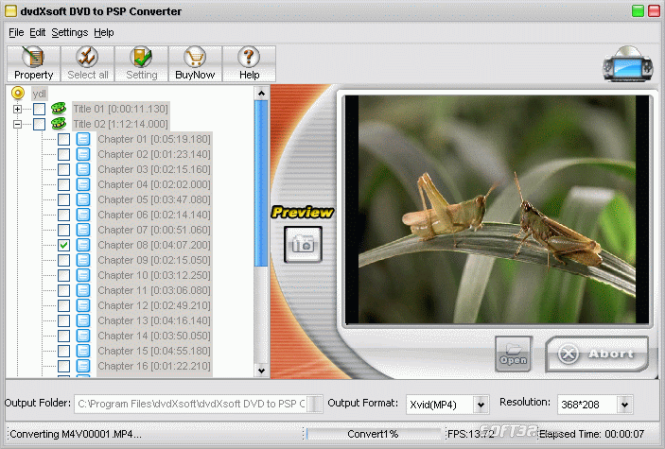The width and height of the screenshot is (665, 449).
Task: Click the PSP device logo icon
Action: (628, 64)
